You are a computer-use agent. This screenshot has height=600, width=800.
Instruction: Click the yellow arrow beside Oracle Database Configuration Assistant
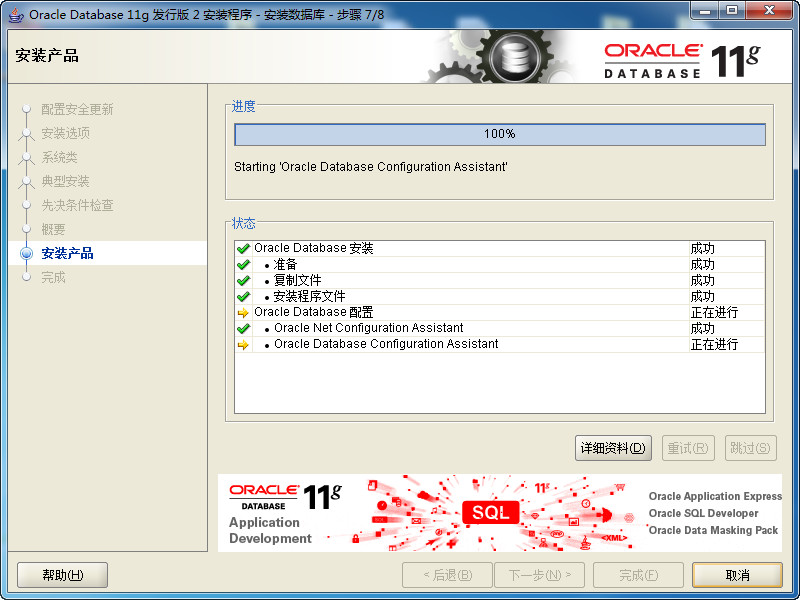243,344
